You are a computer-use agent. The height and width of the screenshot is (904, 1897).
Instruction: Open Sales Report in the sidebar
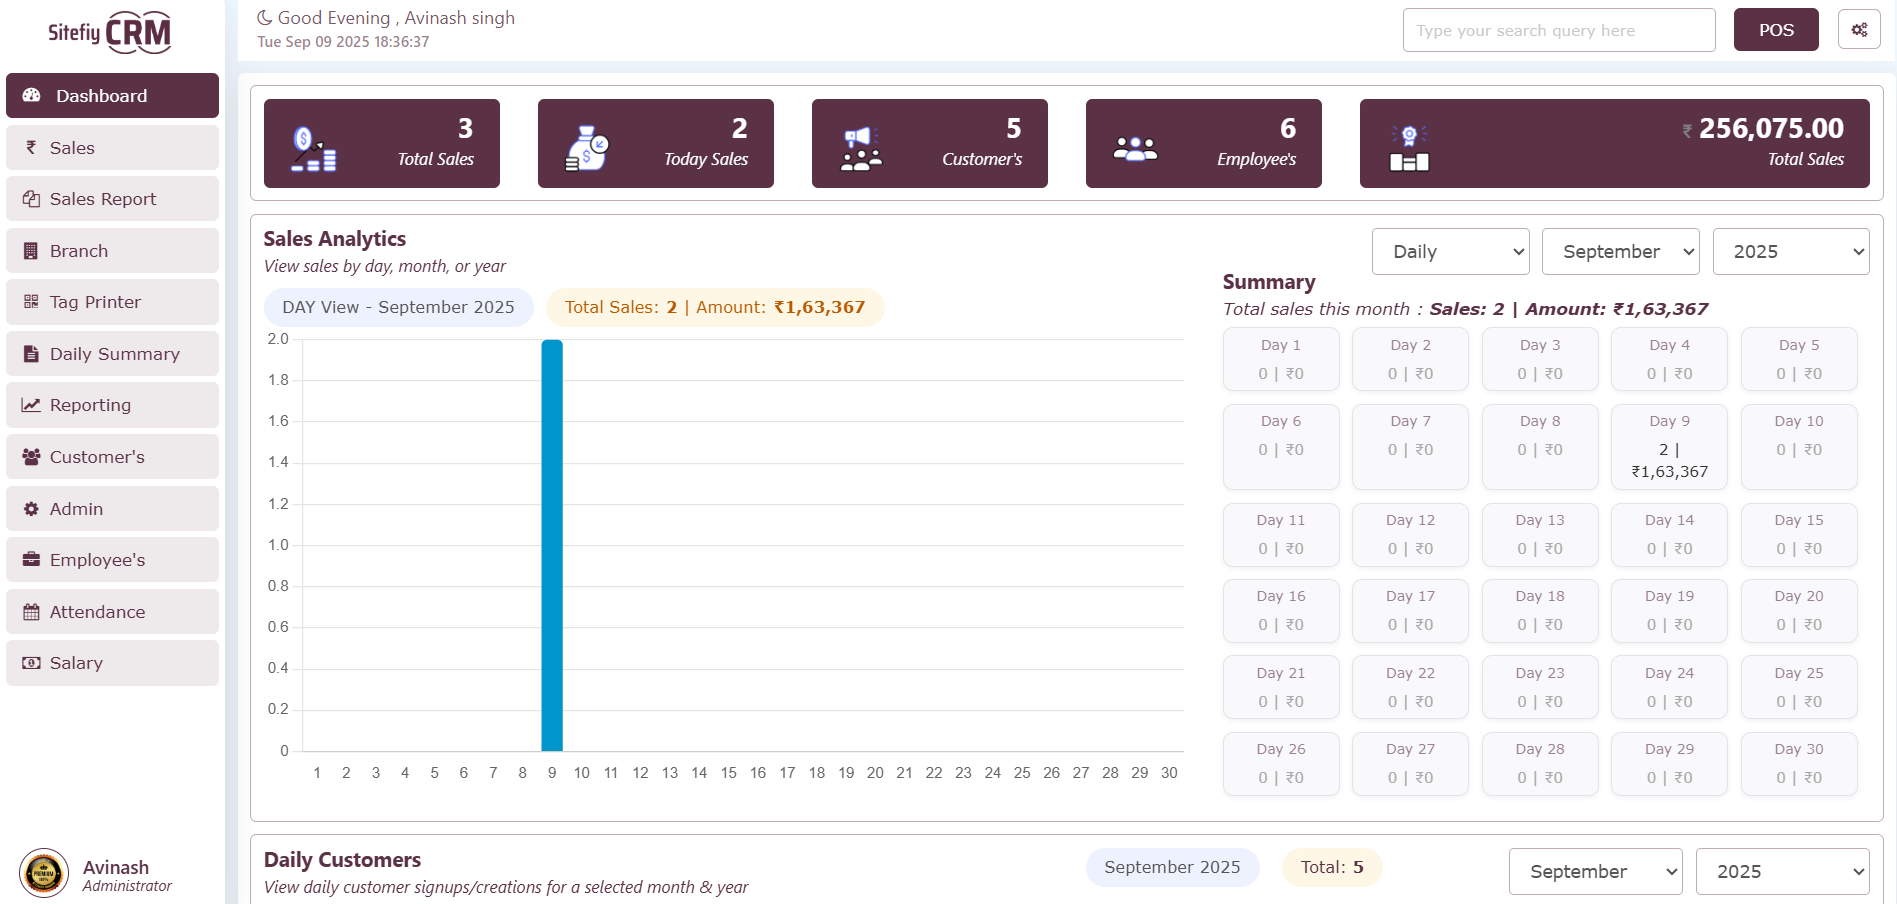coord(112,199)
